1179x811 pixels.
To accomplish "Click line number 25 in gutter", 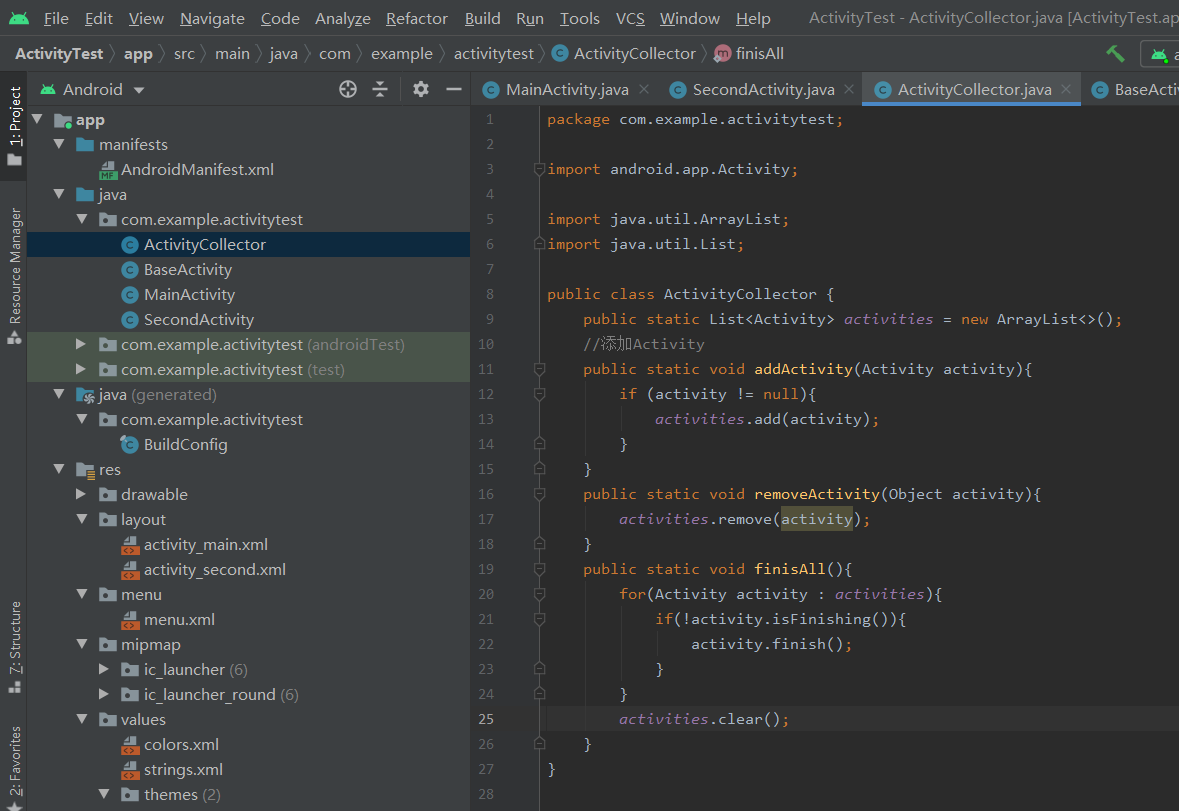I will pyautogui.click(x=486, y=719).
